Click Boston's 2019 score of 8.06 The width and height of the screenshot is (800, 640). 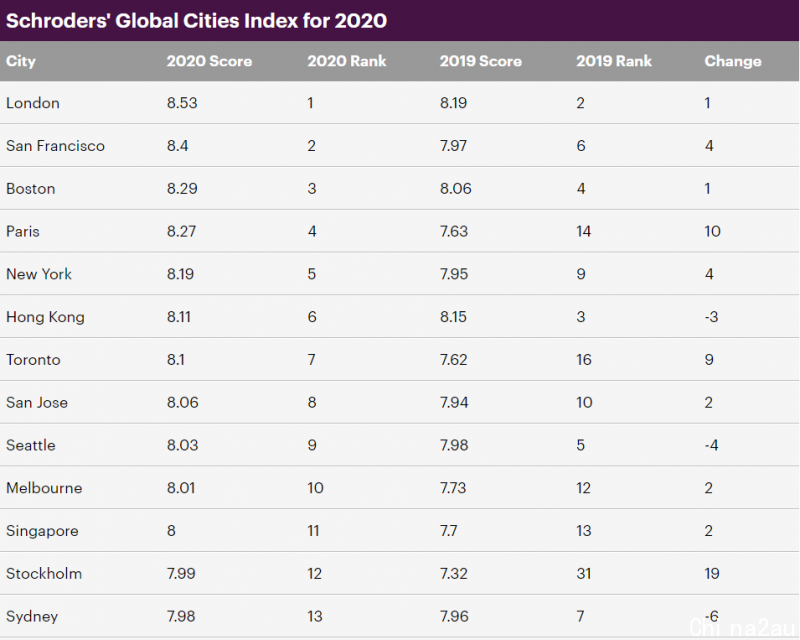[x=456, y=189]
